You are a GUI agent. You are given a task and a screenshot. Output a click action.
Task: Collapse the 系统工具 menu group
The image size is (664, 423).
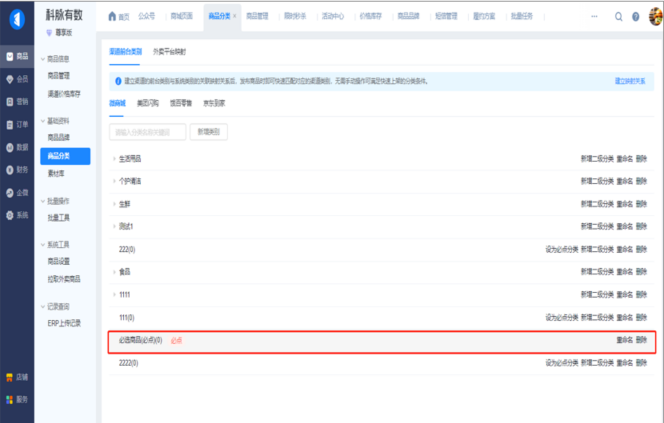click(x=43, y=245)
